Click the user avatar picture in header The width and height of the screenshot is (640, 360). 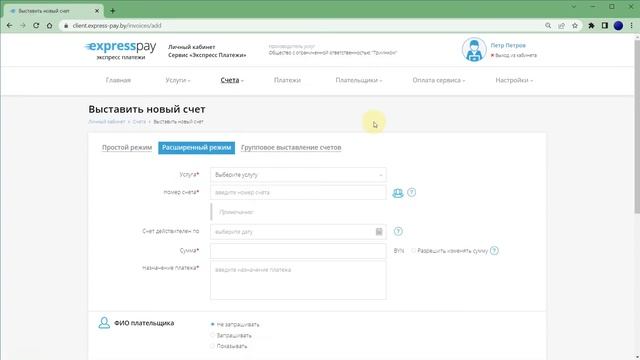click(x=473, y=49)
